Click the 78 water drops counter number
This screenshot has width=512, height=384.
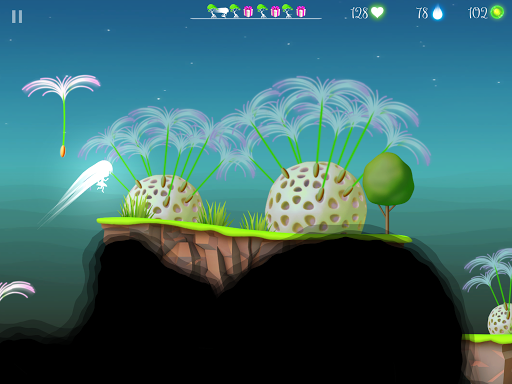coord(422,13)
